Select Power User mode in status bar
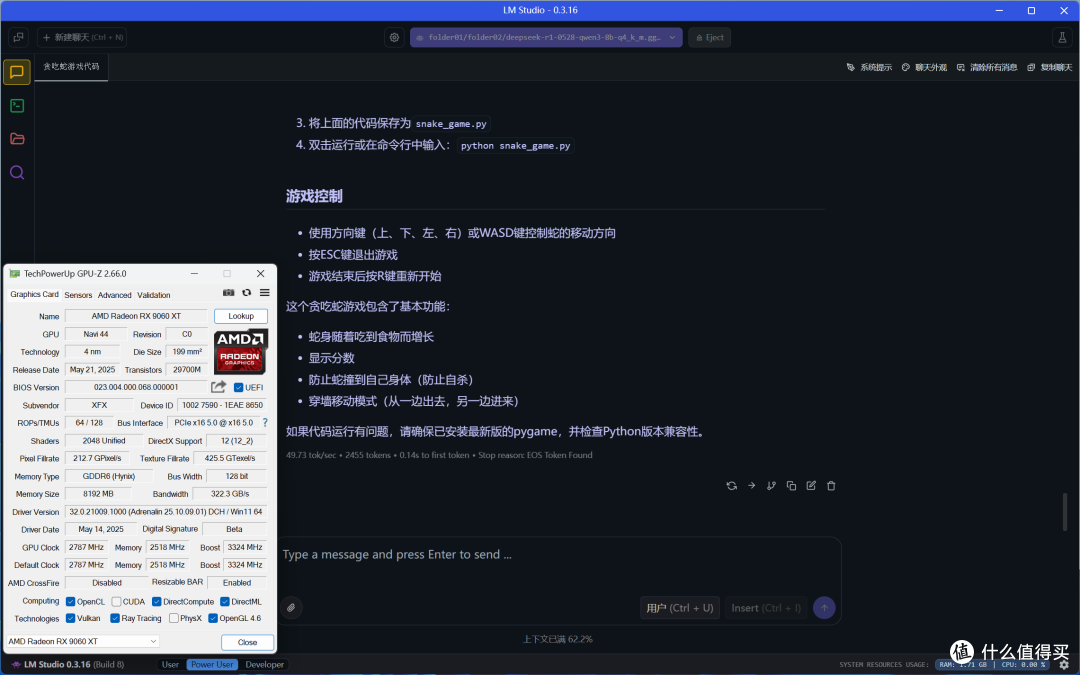The image size is (1080, 675). 212,665
